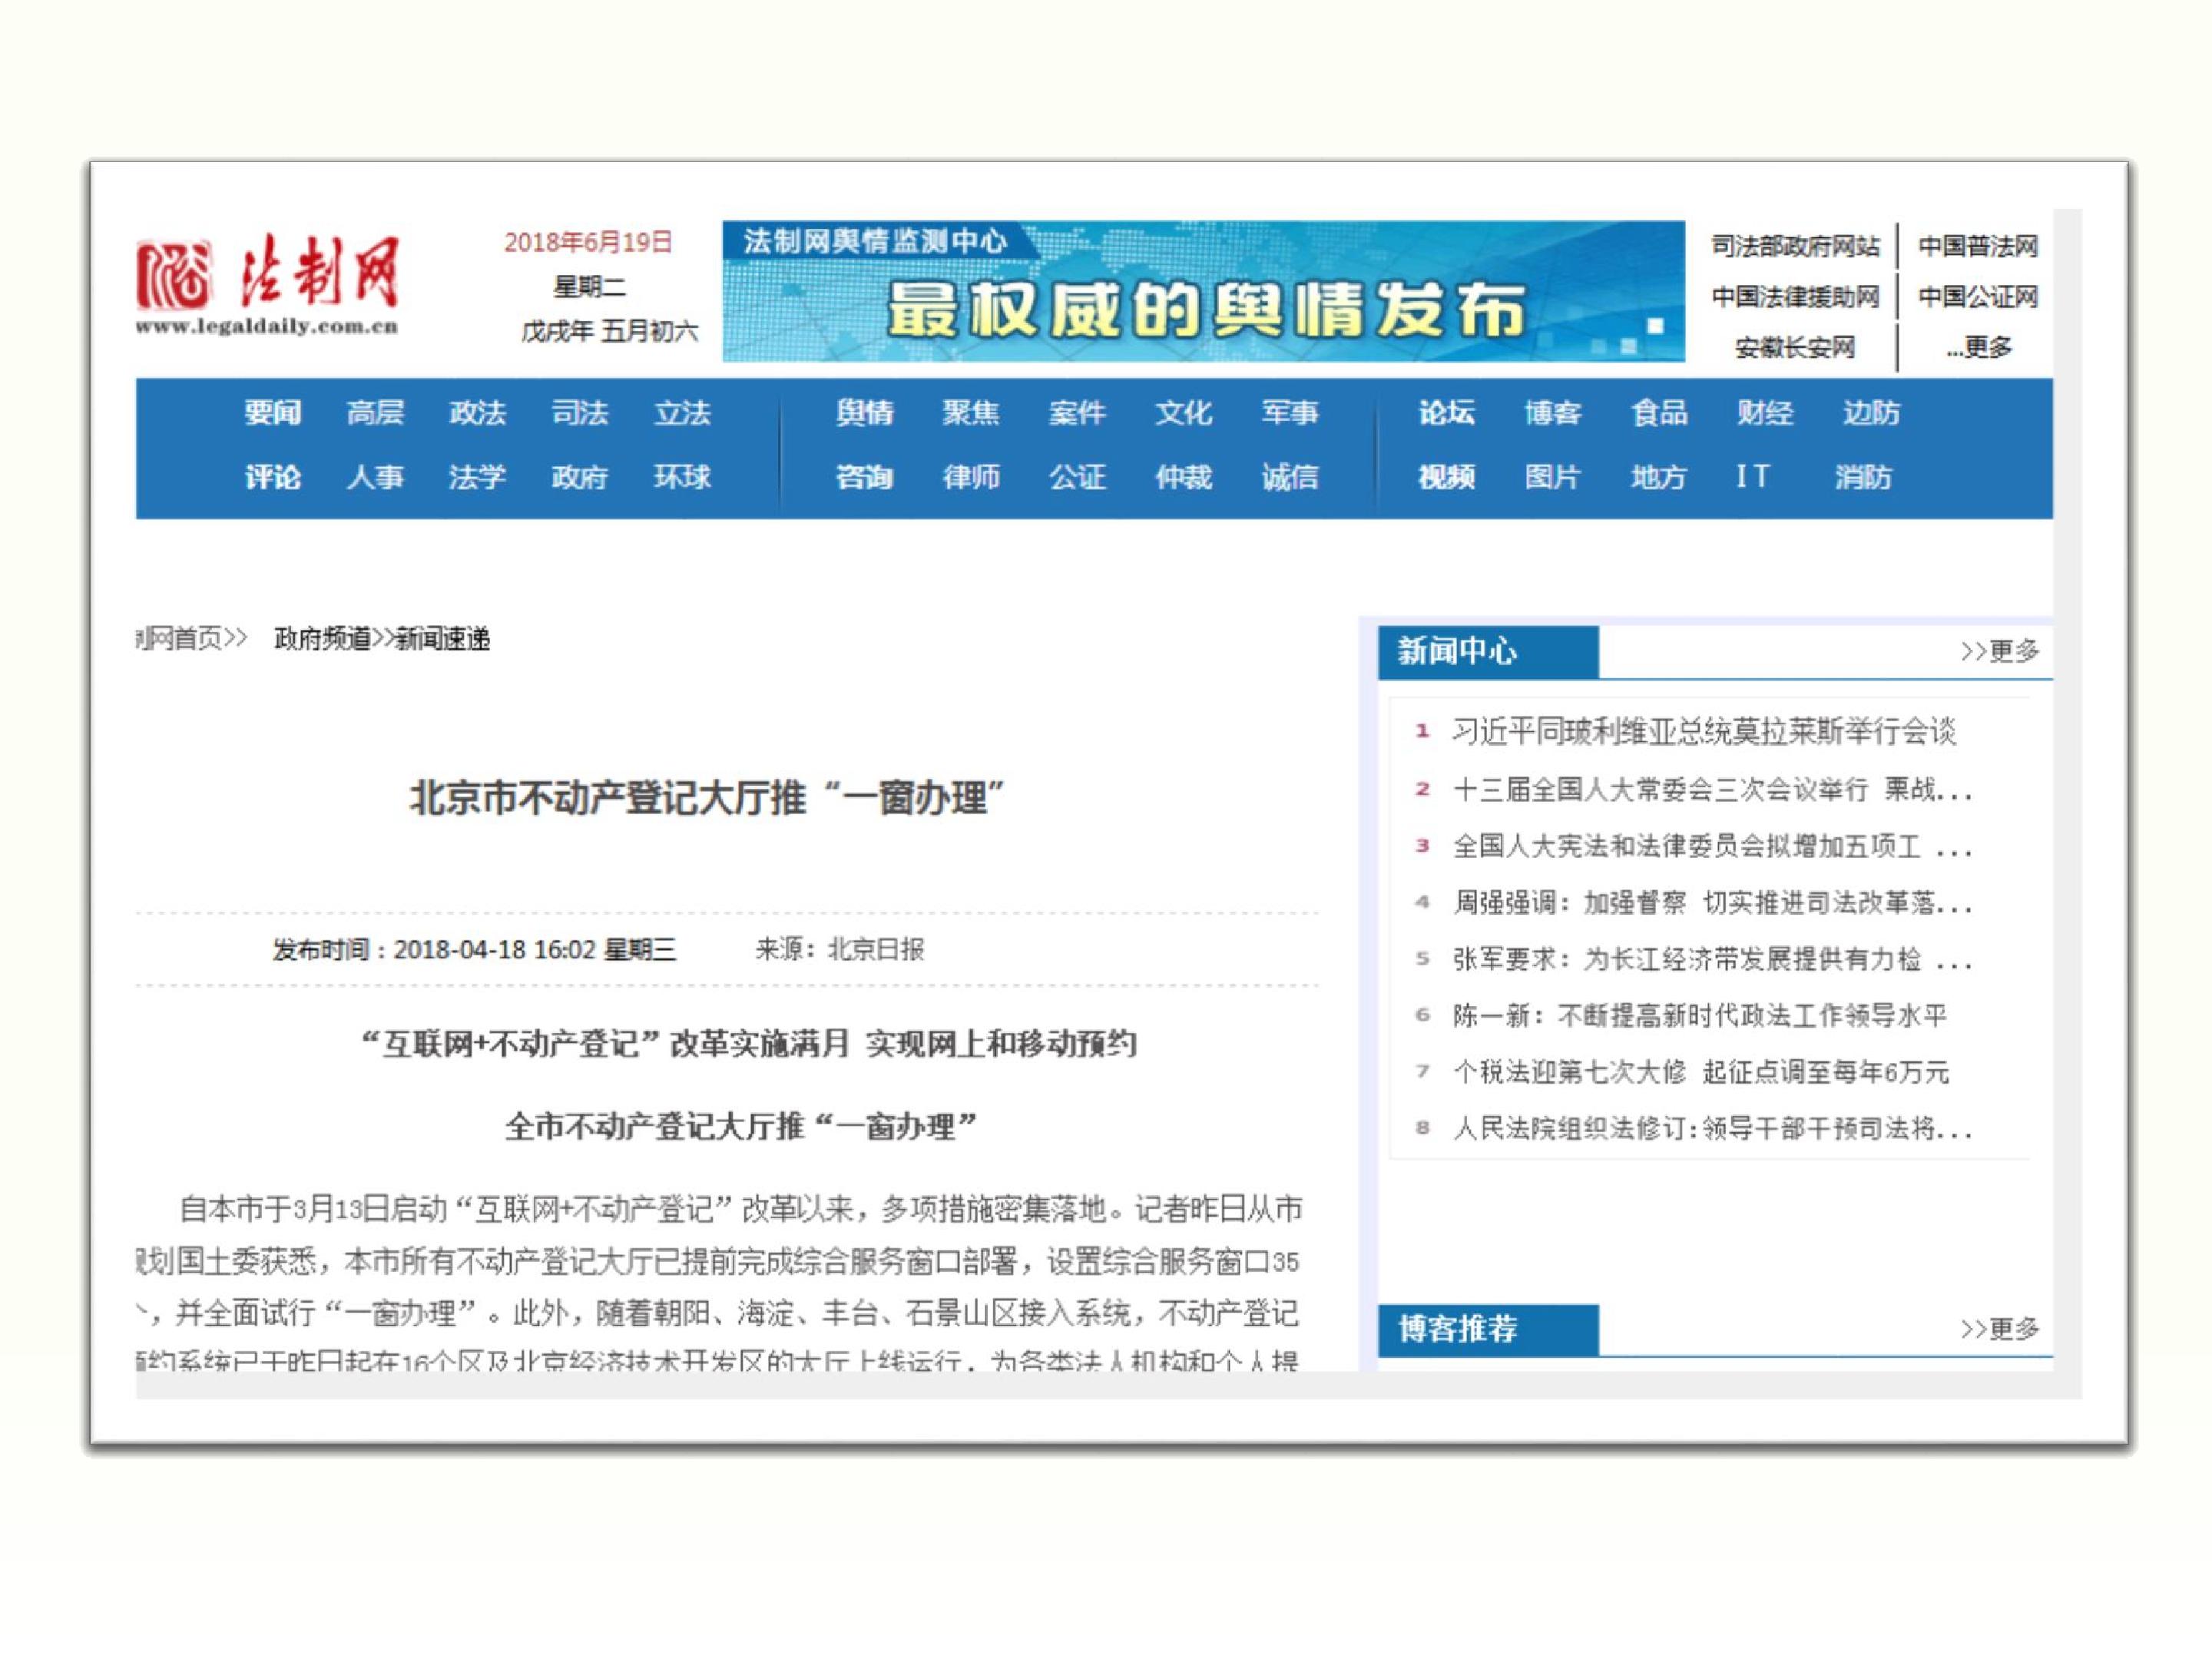This screenshot has height=1659, width=2212.
Task: Open 中国公证网 link
Action: point(1977,296)
